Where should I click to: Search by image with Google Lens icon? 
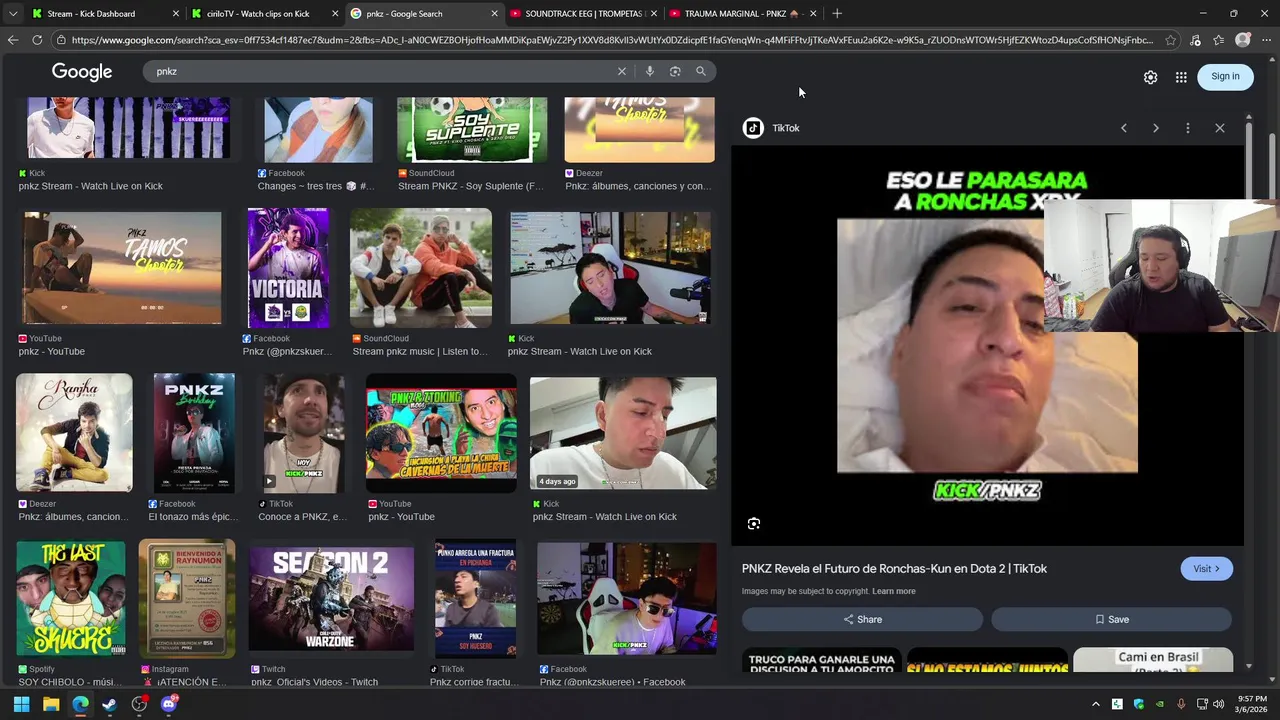click(675, 71)
